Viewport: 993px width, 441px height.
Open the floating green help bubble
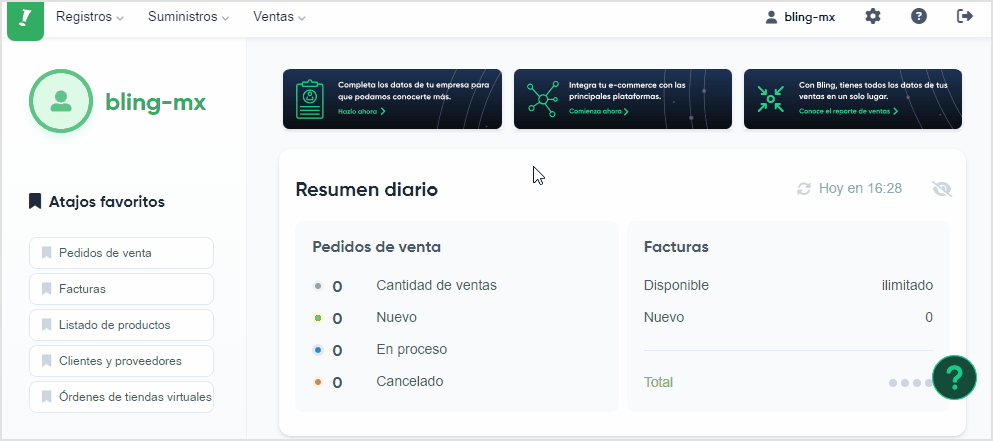(x=954, y=378)
